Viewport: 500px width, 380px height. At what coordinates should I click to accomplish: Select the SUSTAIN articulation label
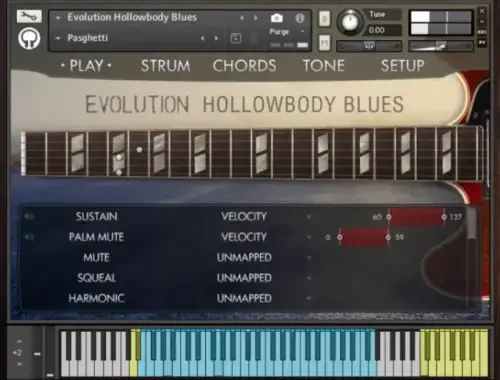click(x=97, y=217)
